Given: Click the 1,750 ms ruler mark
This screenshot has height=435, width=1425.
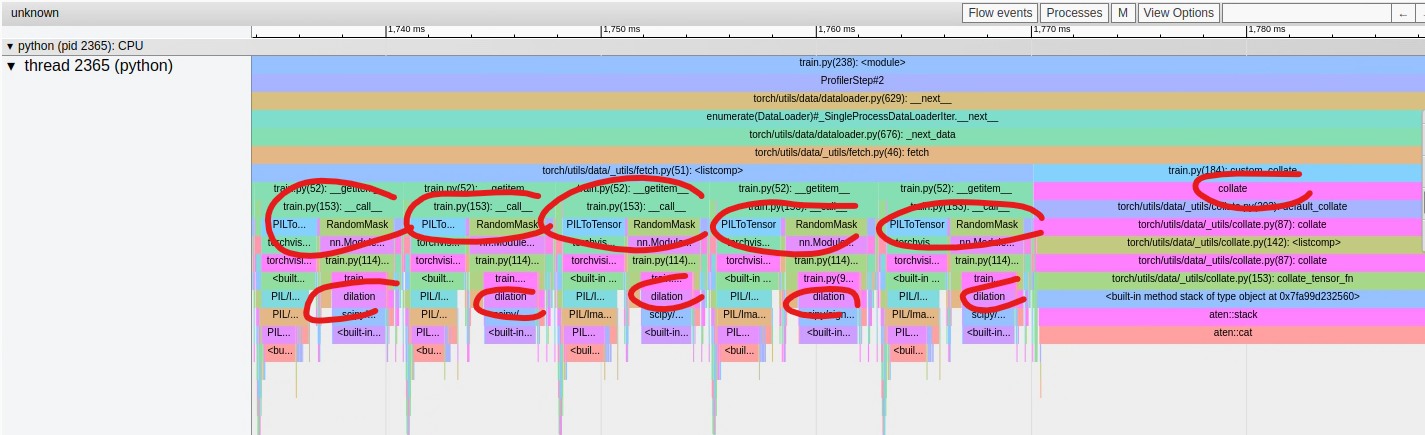Looking at the screenshot, I should (621, 30).
